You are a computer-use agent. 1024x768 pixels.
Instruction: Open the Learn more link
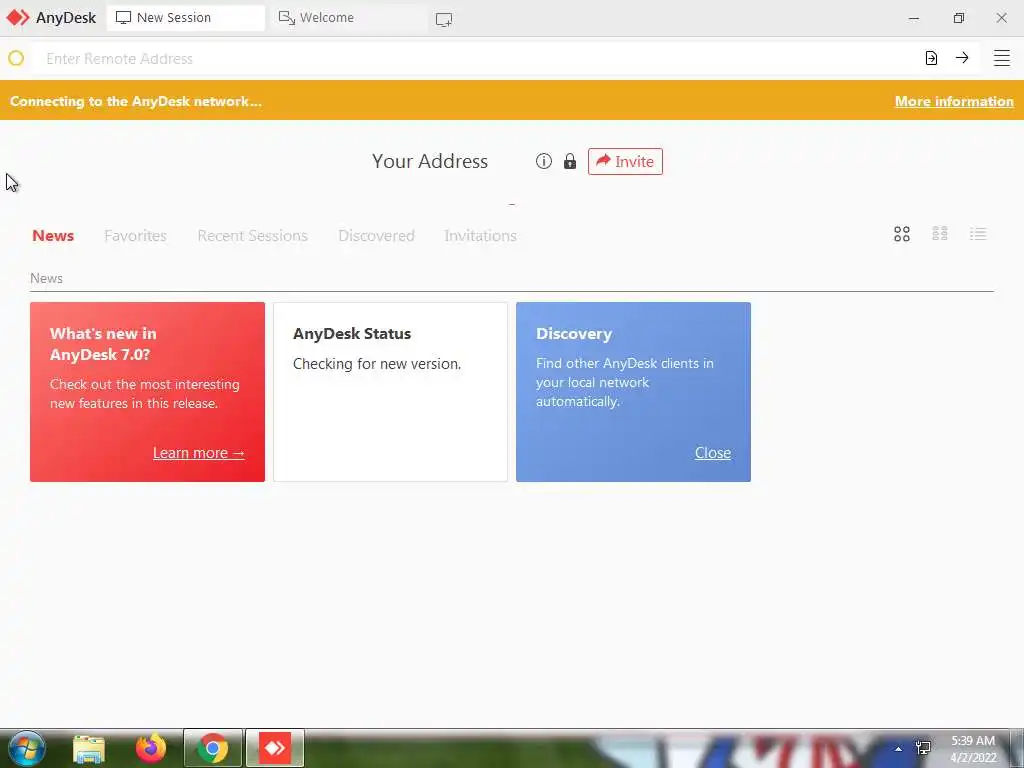click(199, 453)
